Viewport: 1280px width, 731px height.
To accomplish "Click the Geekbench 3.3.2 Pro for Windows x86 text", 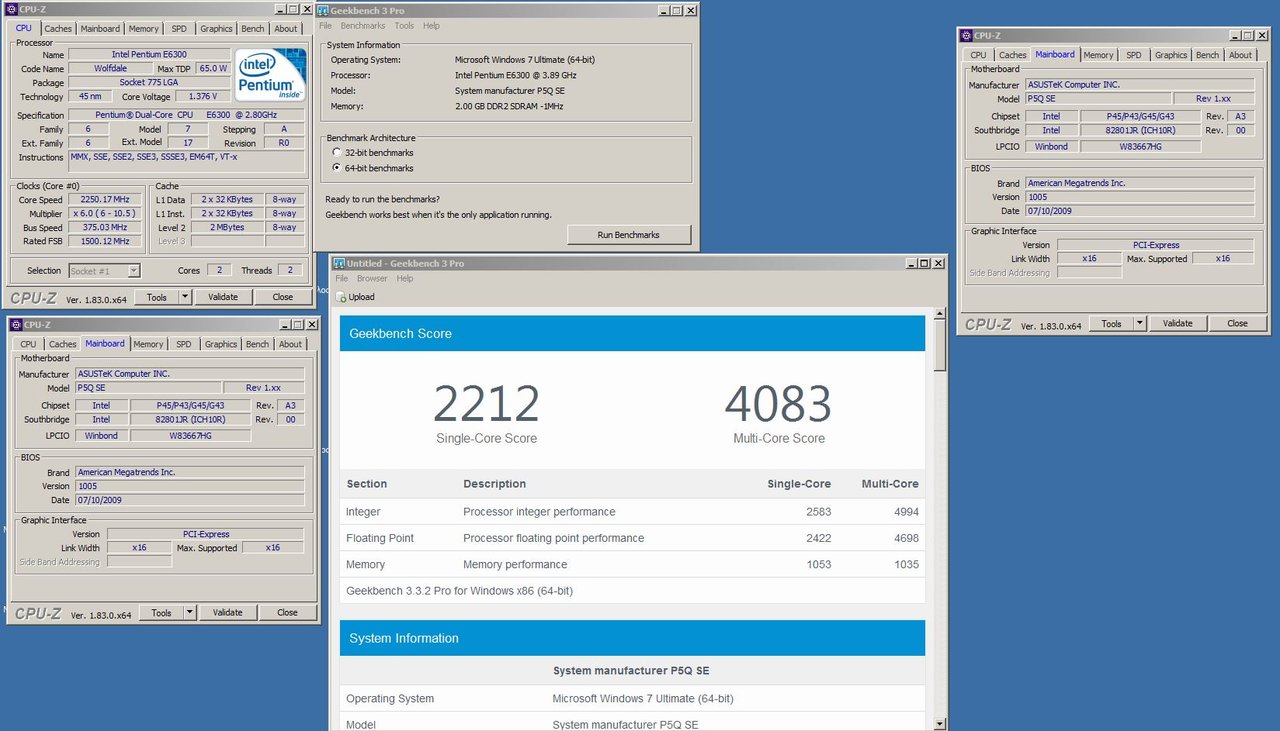I will click(459, 591).
